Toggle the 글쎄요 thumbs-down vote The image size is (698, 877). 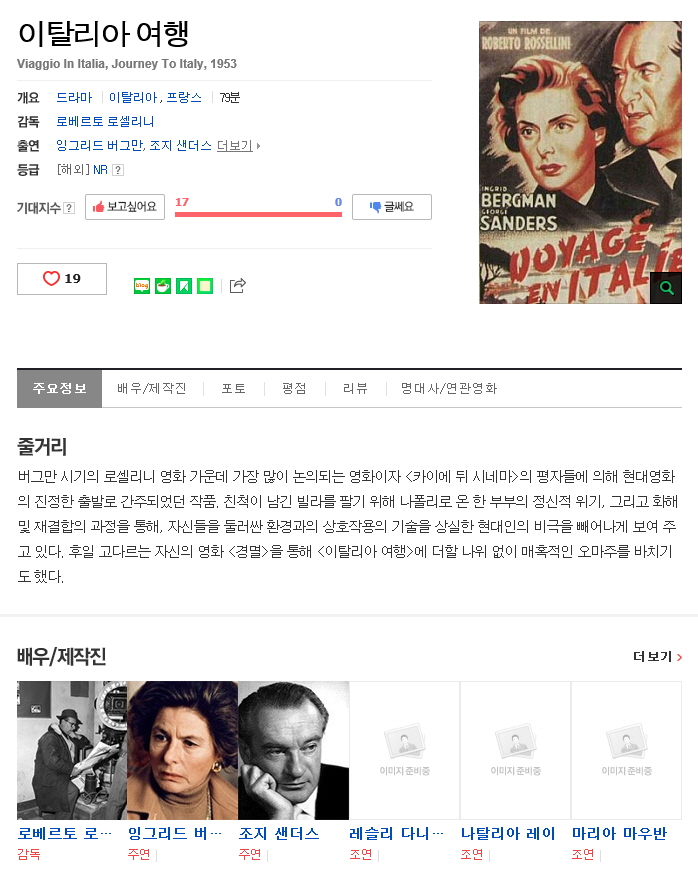[x=392, y=207]
